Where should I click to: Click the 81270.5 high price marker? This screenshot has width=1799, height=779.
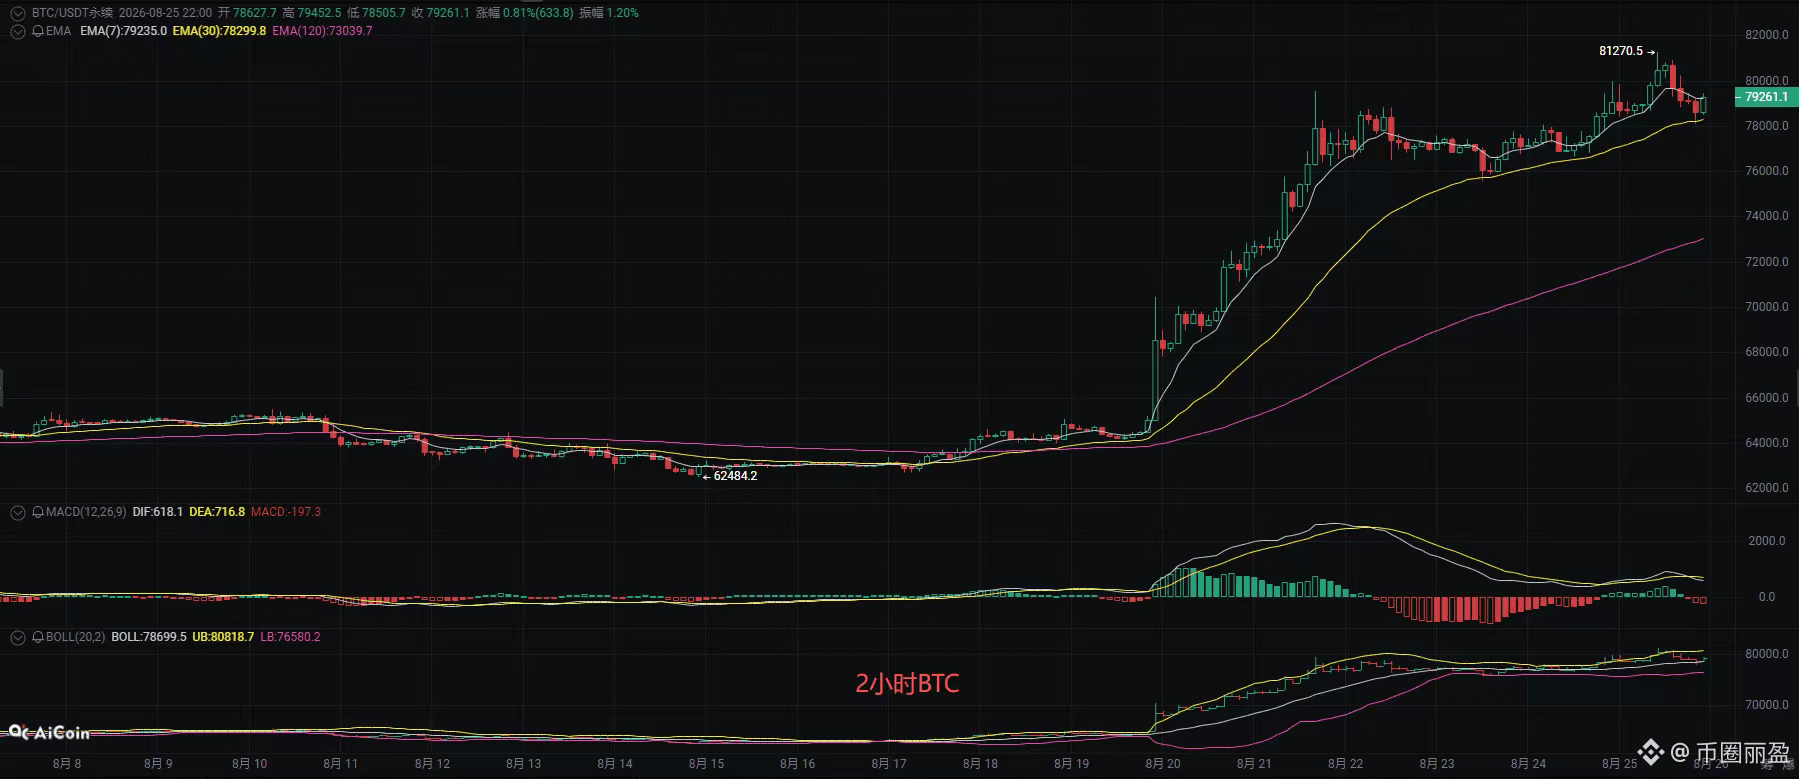click(x=1621, y=51)
